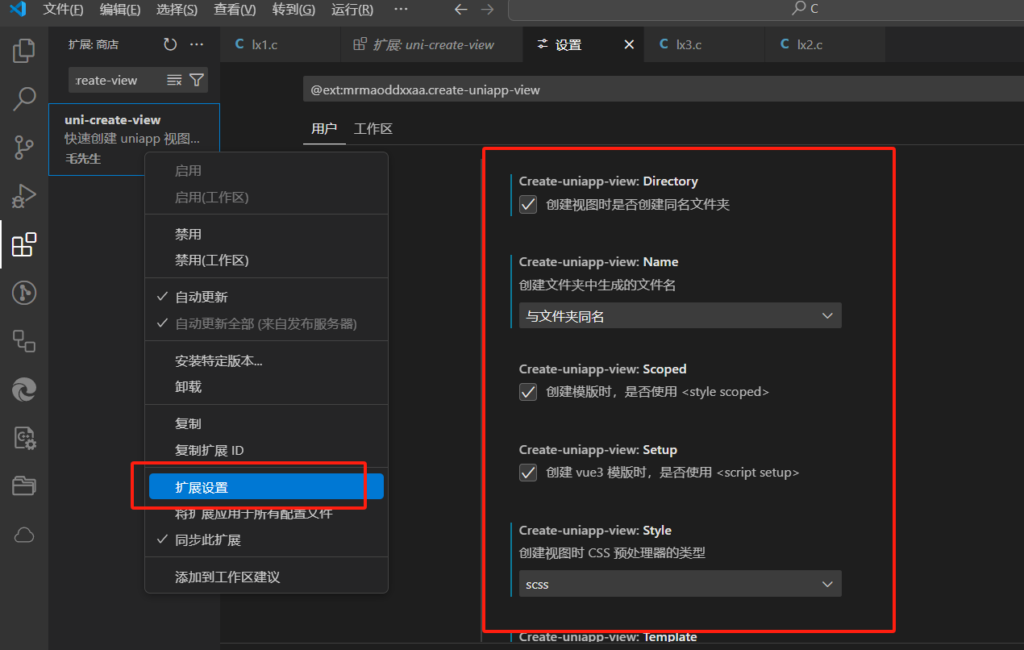This screenshot has height=650, width=1024.
Task: Click the Create-uniapp-view: Directory setting title
Action: [608, 181]
